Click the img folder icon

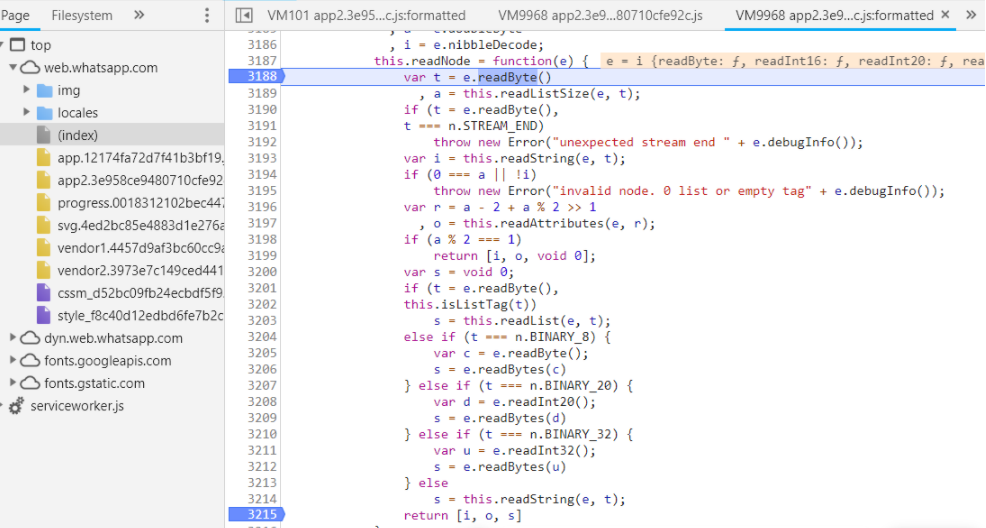[x=45, y=91]
